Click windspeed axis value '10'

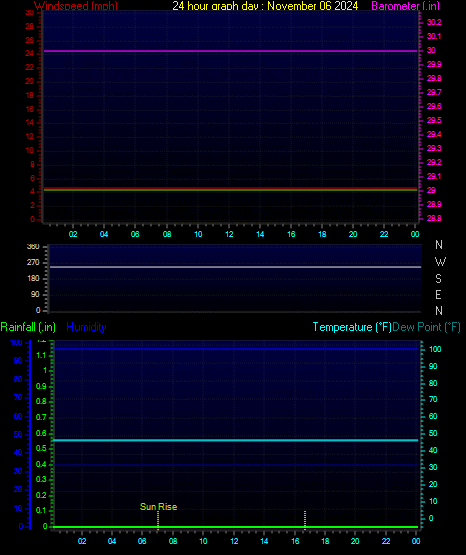30,150
